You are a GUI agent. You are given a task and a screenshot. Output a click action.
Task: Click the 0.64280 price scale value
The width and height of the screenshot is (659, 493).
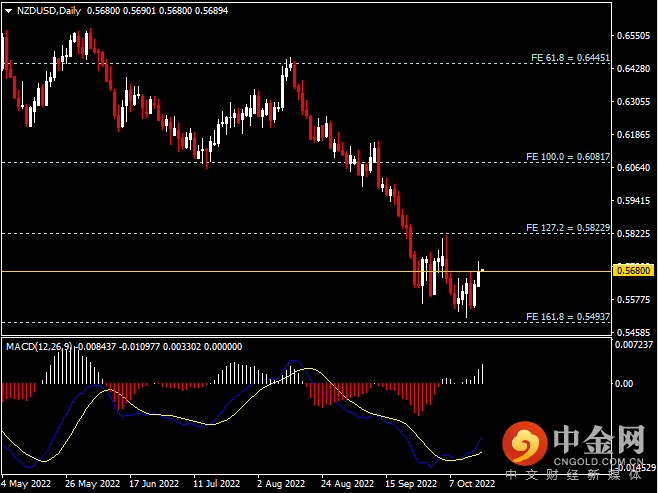coord(633,69)
